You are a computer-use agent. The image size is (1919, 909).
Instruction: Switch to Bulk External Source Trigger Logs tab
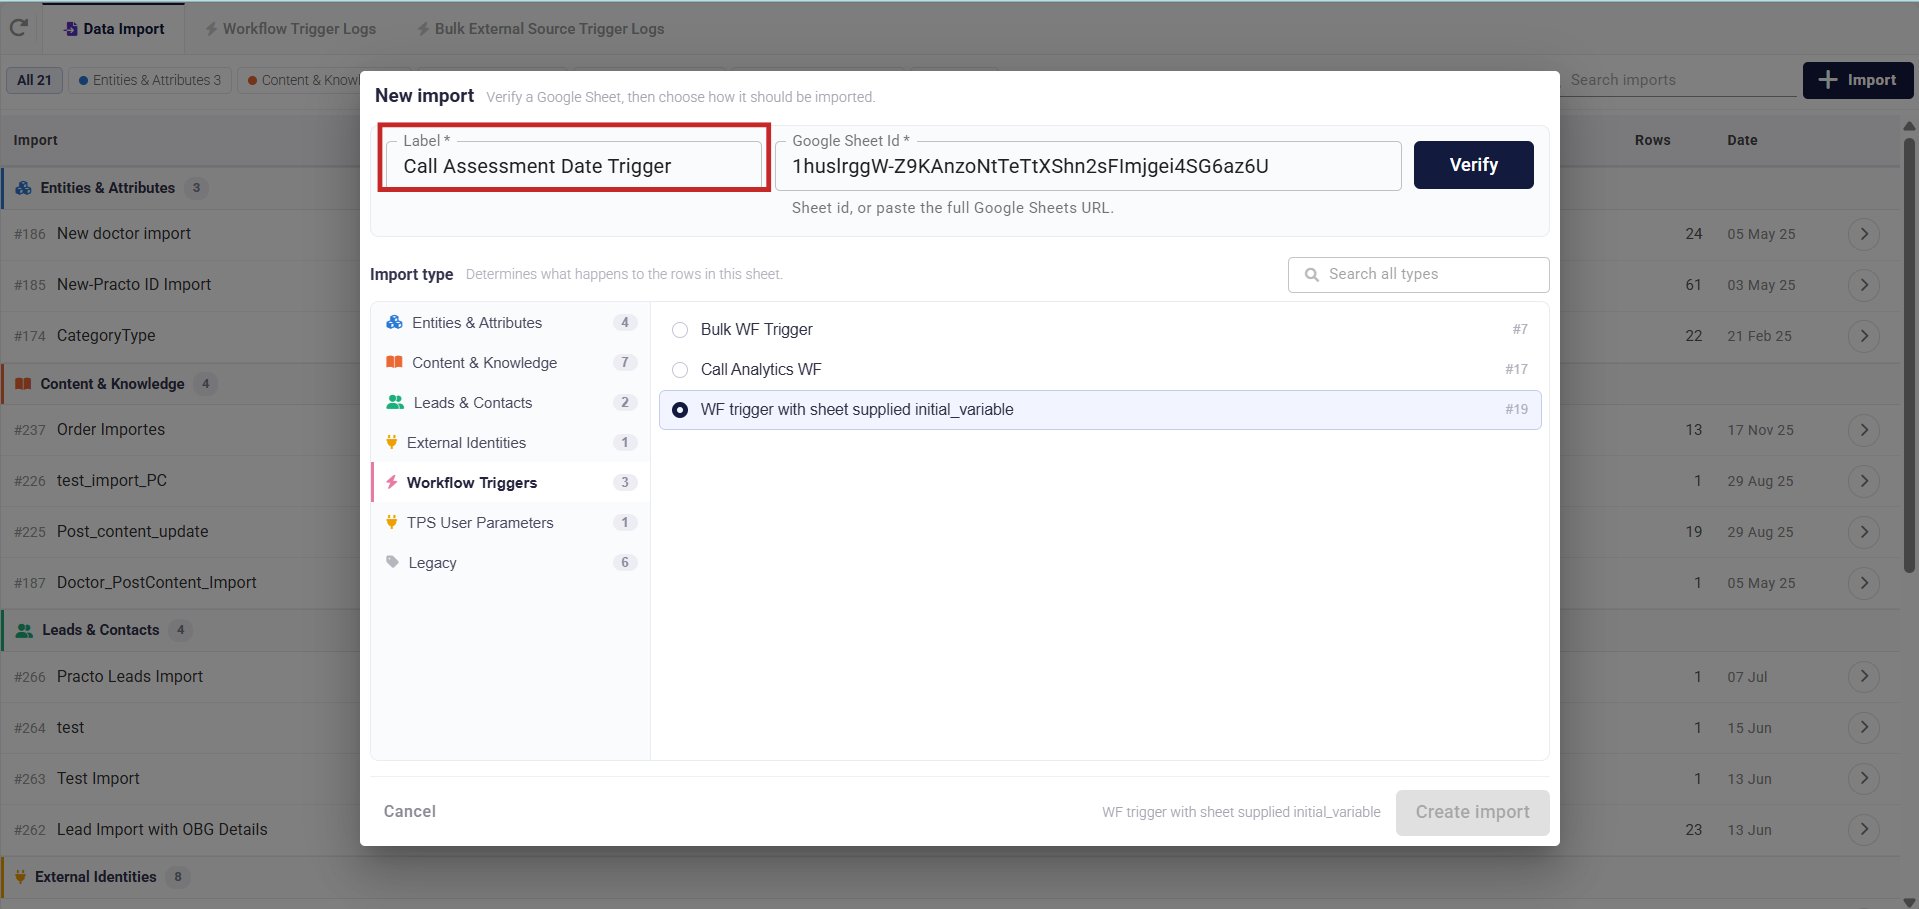point(540,29)
